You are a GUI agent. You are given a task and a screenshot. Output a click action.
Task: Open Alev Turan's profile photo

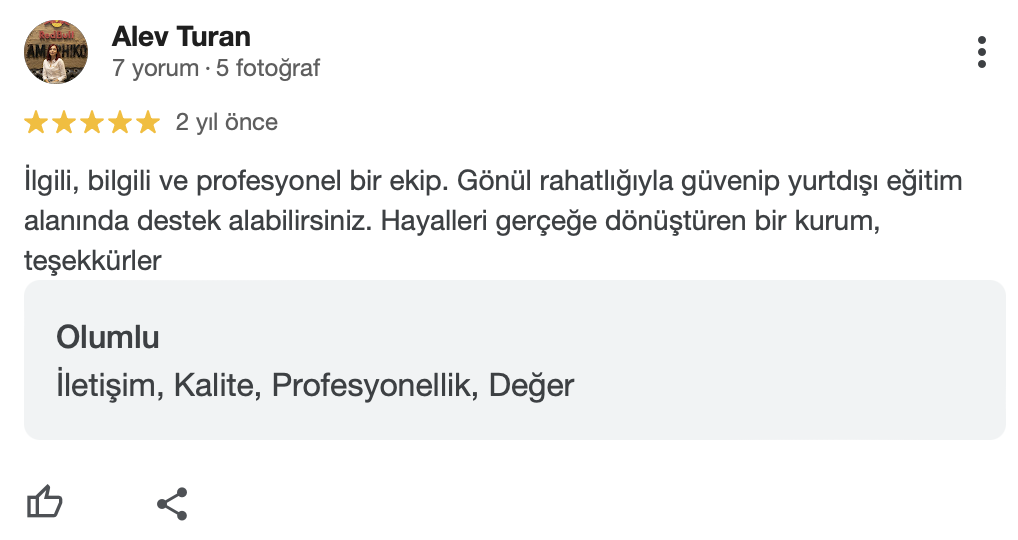pyautogui.click(x=56, y=52)
